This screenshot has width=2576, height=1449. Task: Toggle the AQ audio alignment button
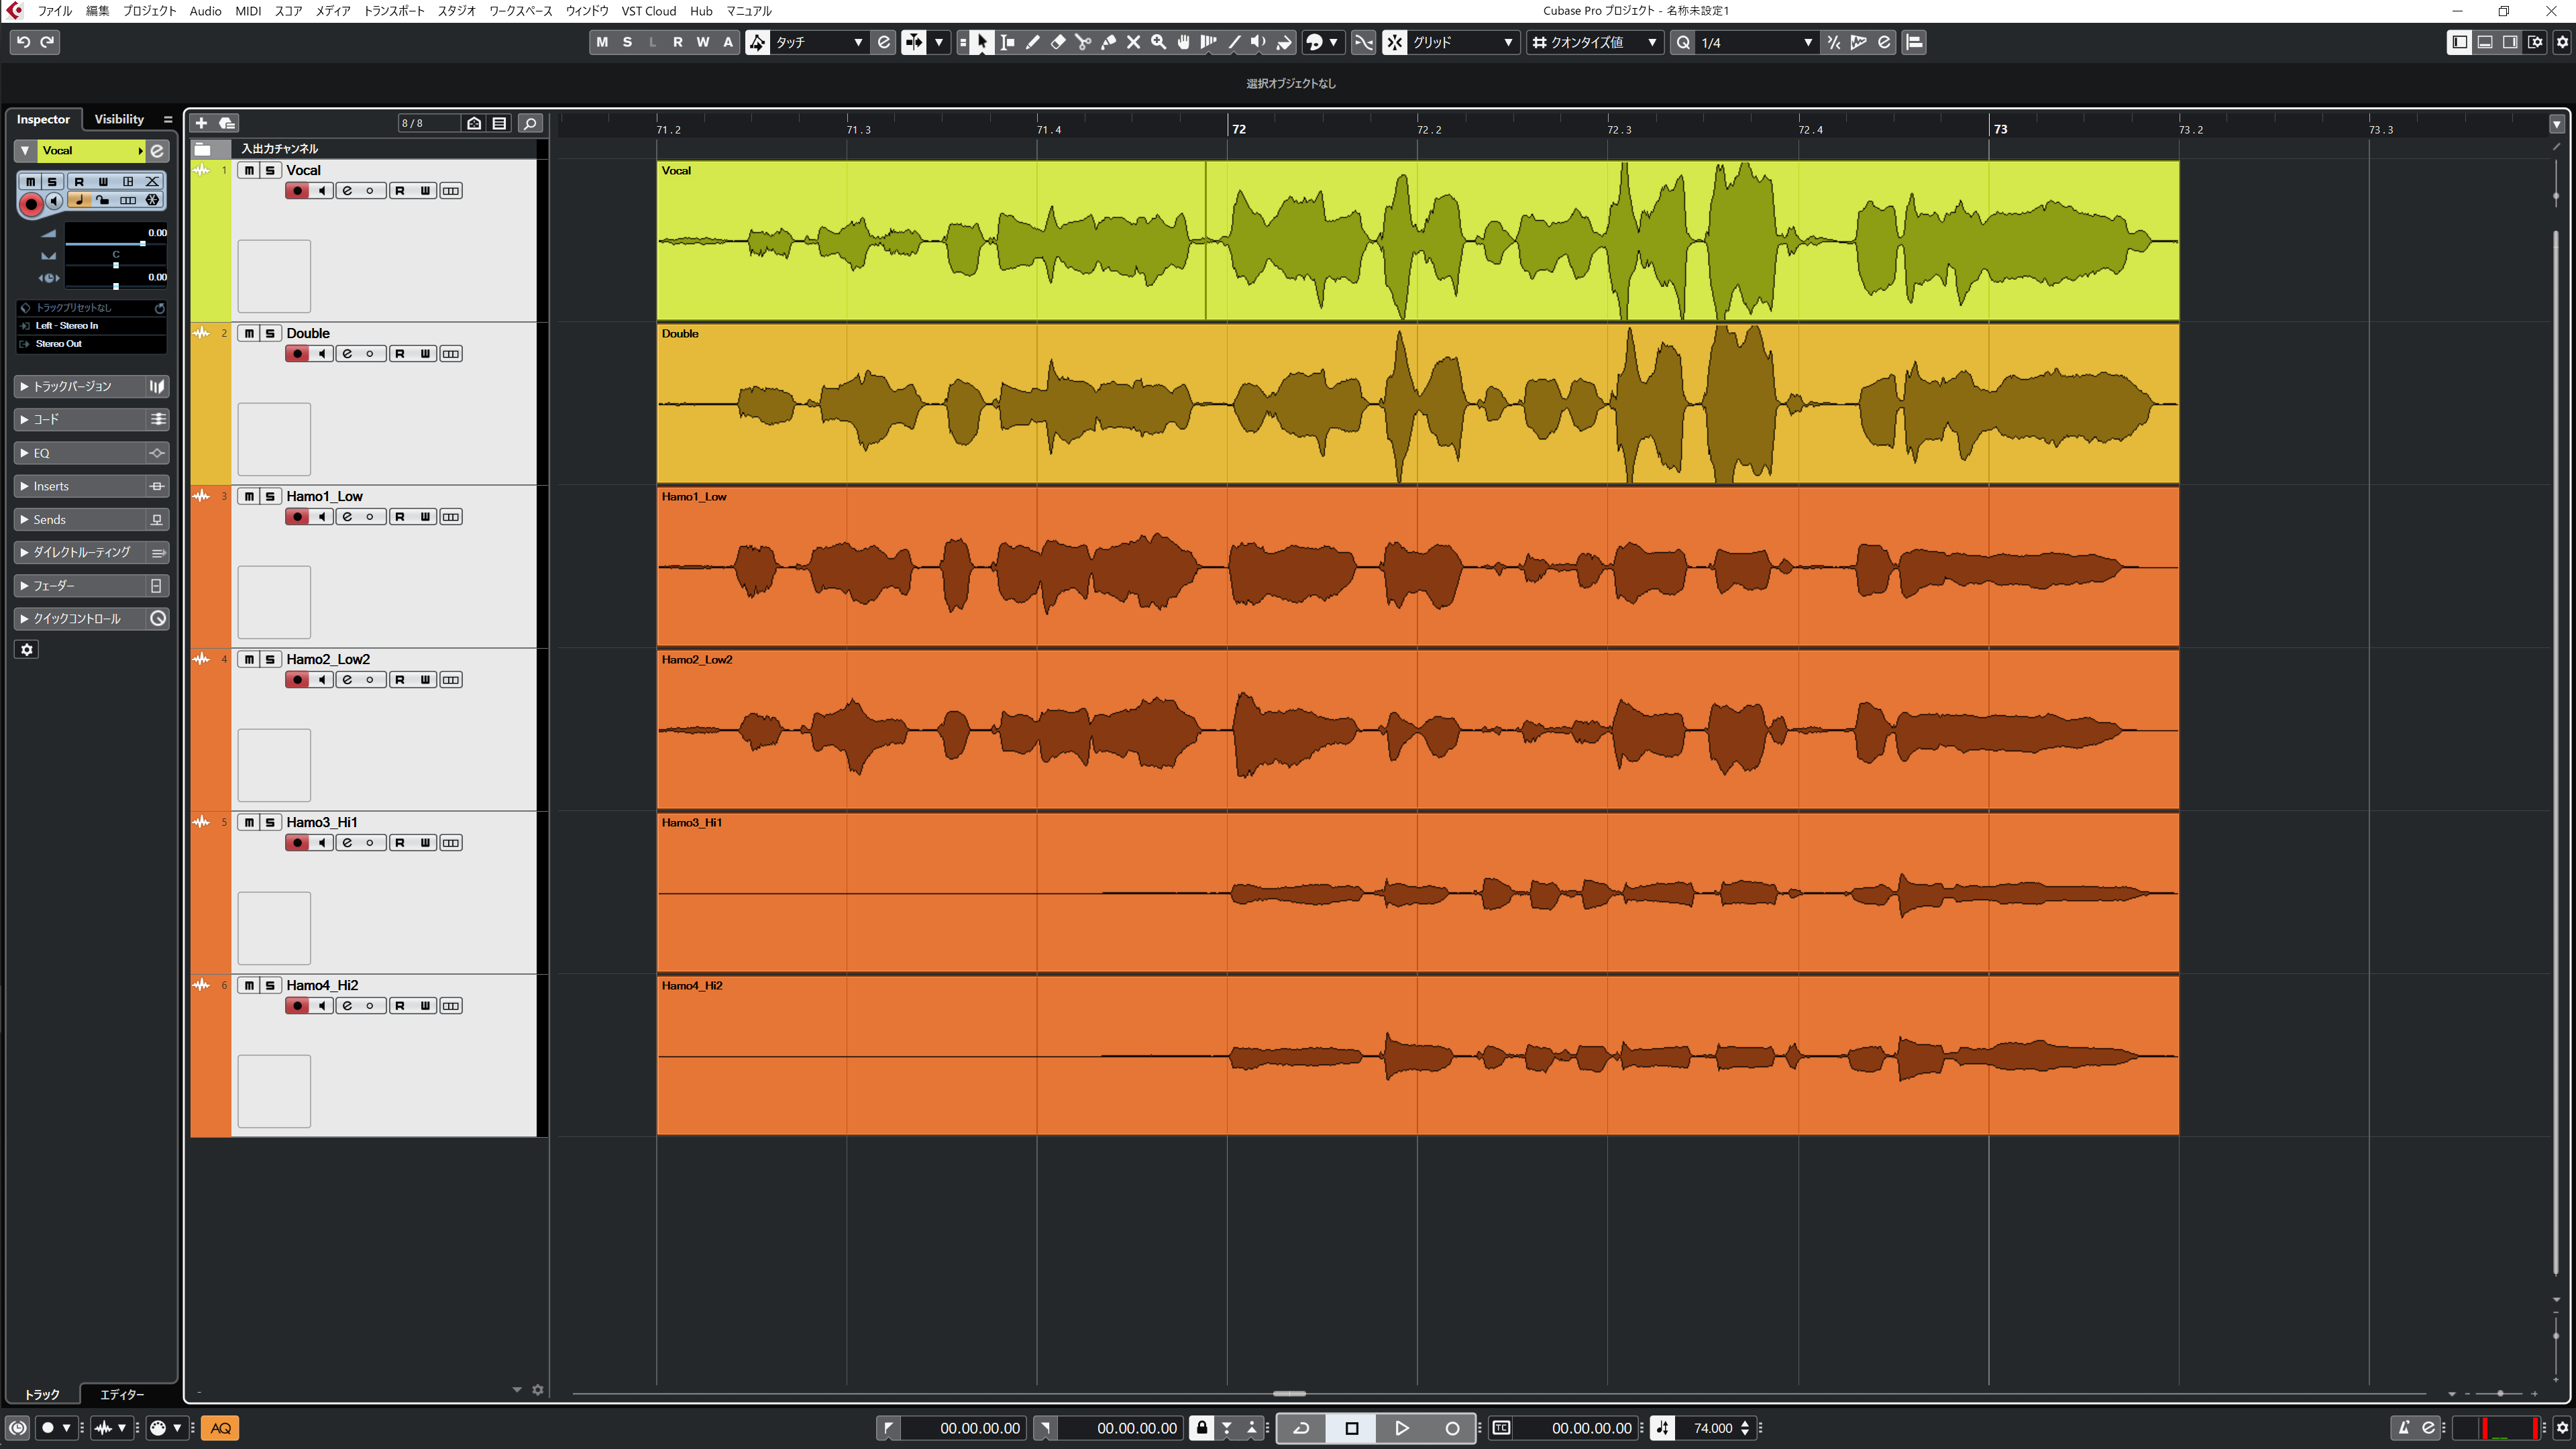click(221, 1428)
